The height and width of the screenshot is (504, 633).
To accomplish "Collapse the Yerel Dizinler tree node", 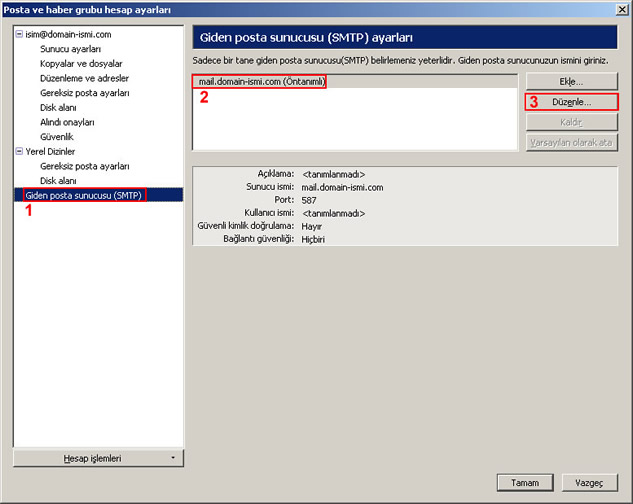I will [x=18, y=151].
